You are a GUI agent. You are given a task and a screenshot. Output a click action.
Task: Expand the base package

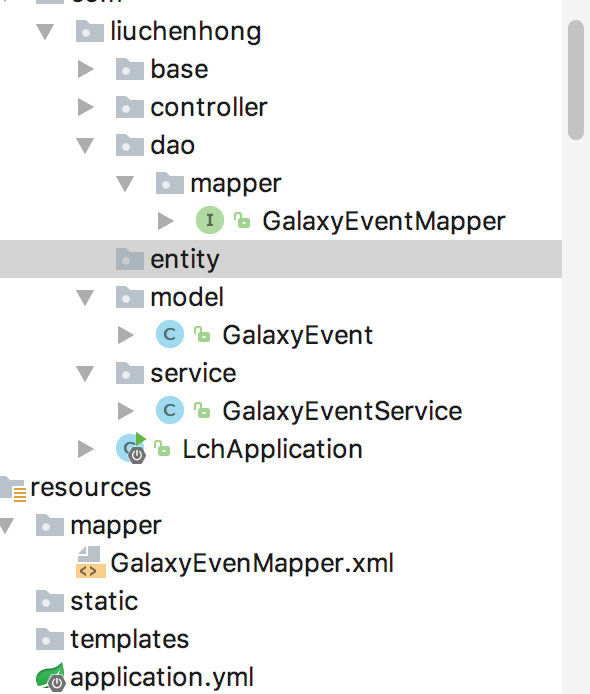(x=85, y=69)
